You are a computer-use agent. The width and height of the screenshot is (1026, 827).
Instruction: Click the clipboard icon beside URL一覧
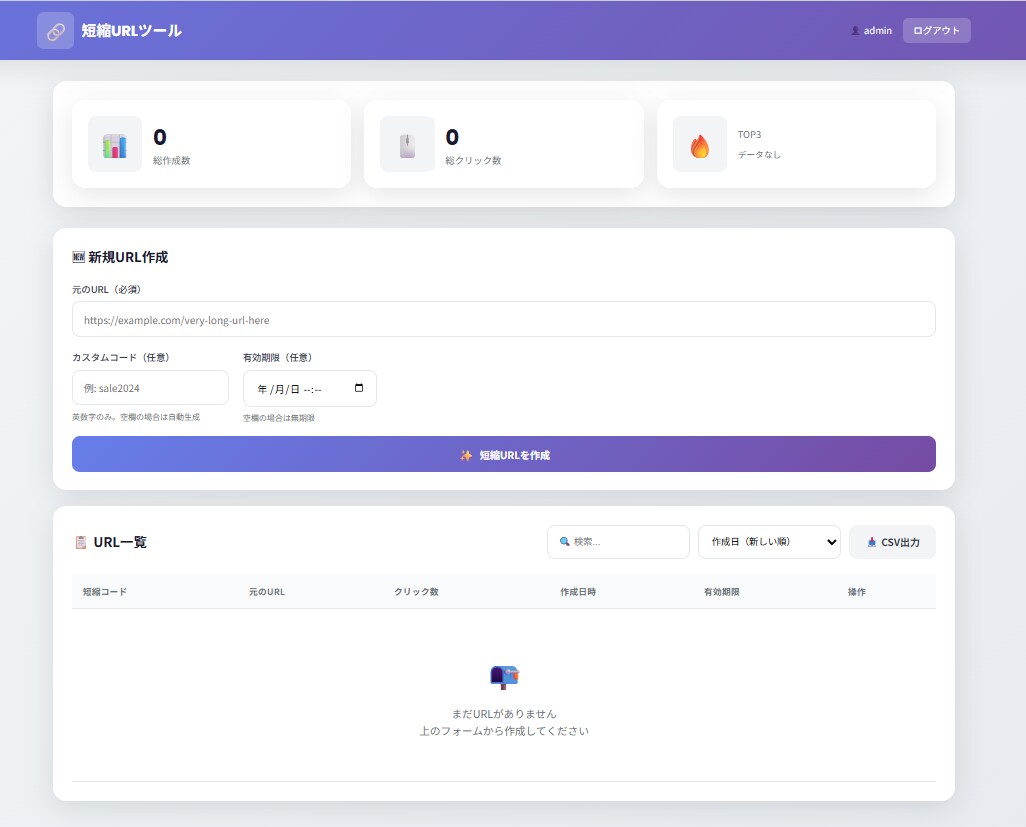[x=80, y=542]
